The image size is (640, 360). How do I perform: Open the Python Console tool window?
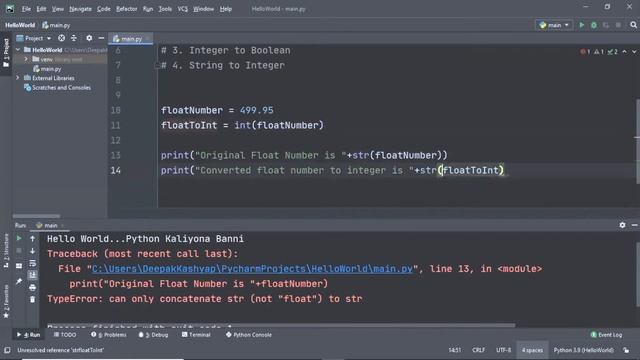point(249,335)
